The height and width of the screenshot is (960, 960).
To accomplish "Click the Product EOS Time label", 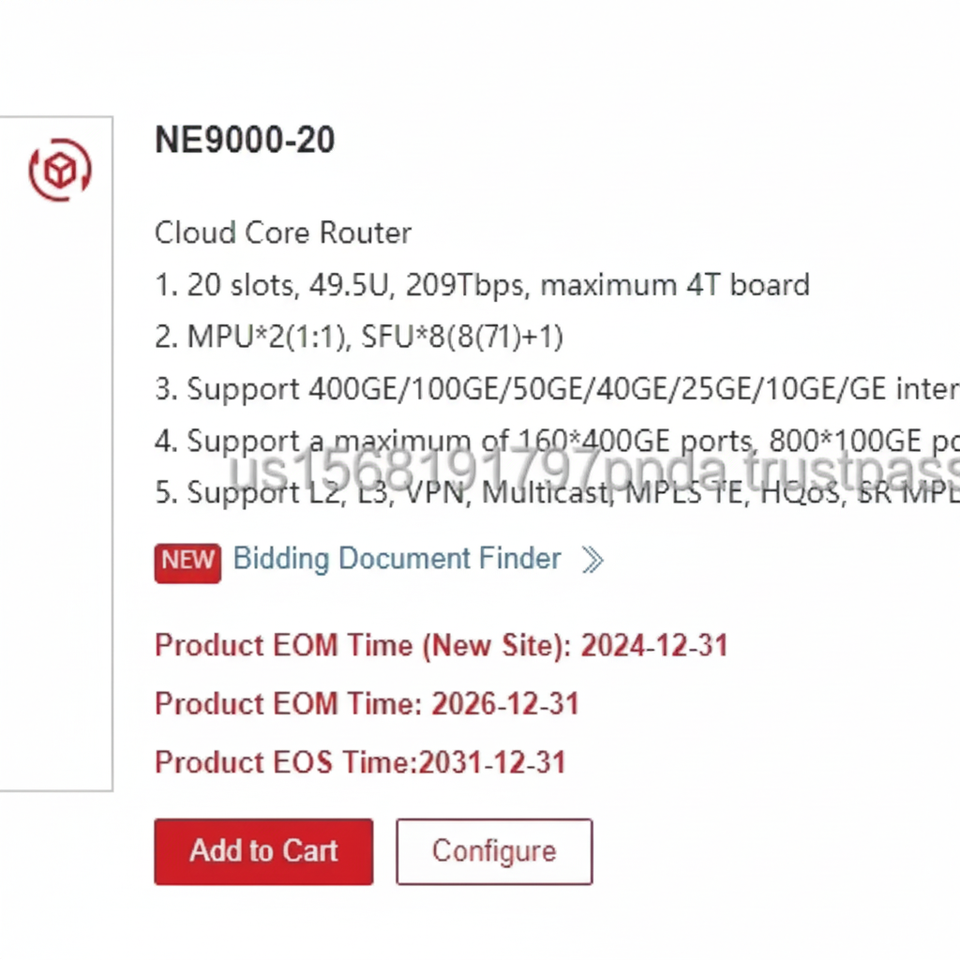I will coord(286,763).
